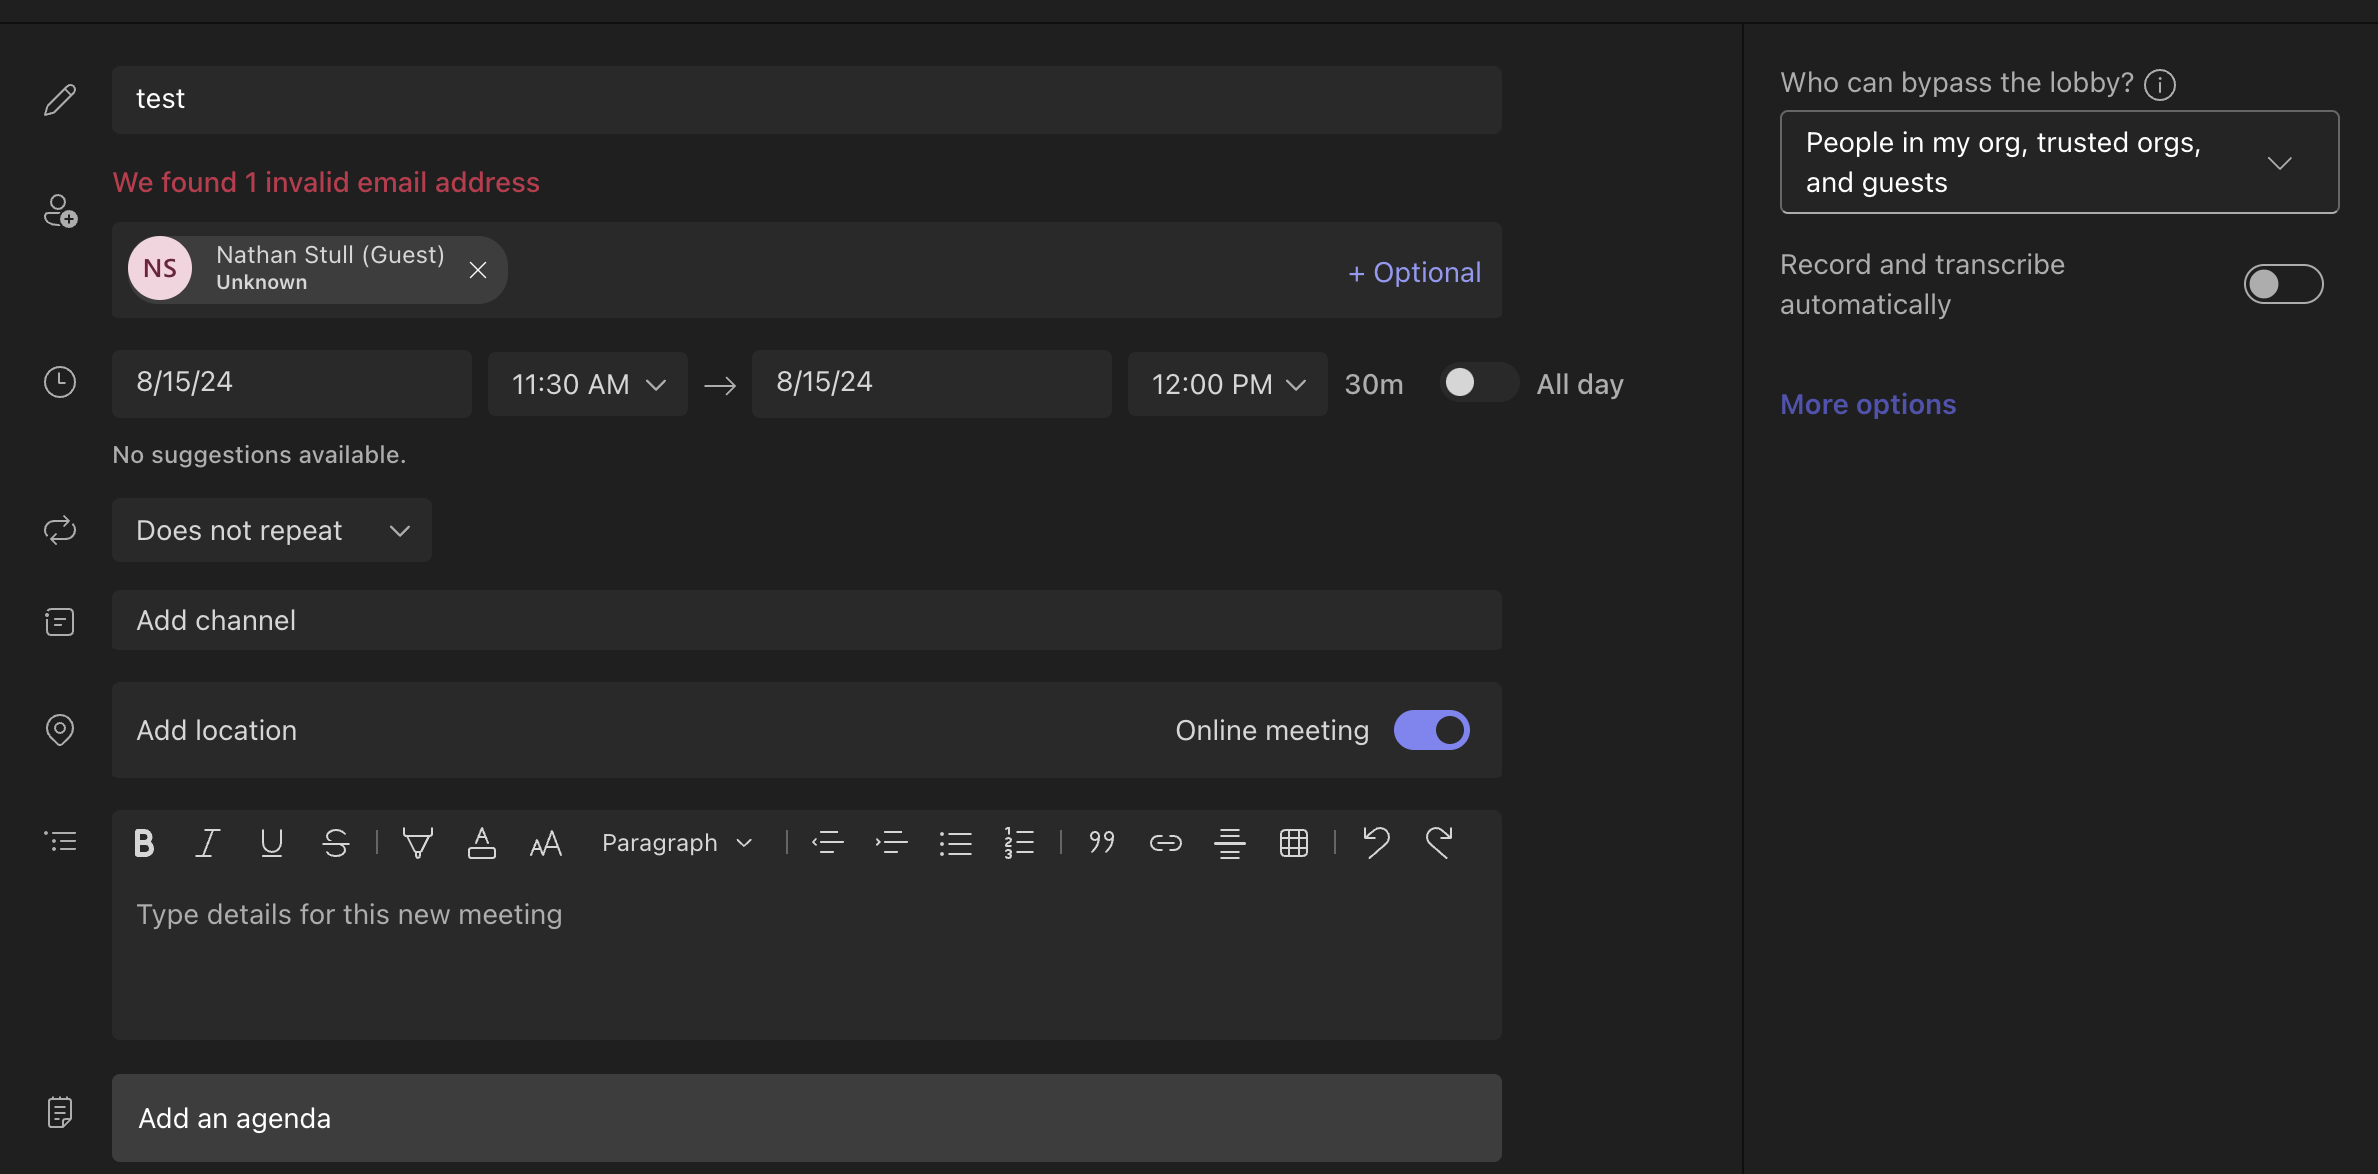Apply italic formatting

pos(207,843)
